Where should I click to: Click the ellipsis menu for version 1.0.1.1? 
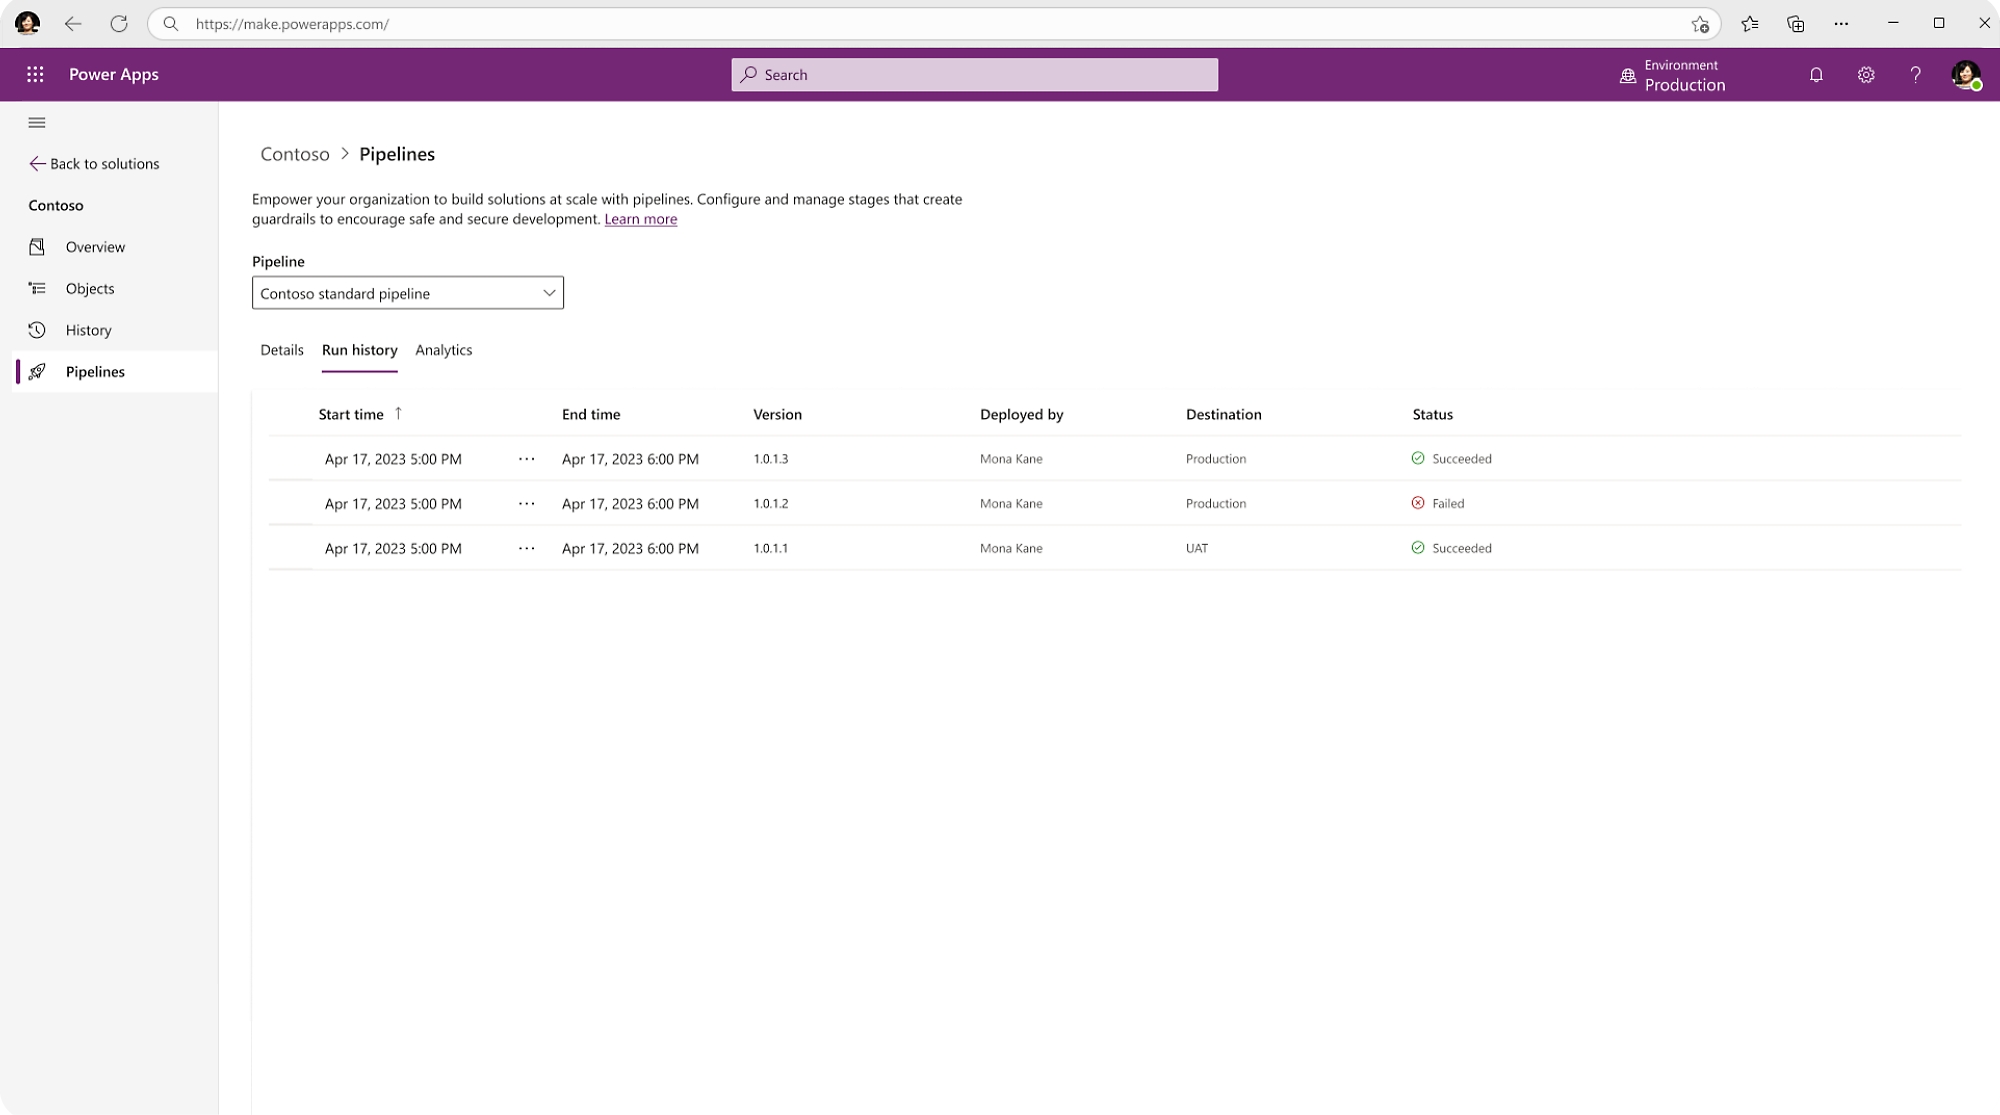point(526,548)
